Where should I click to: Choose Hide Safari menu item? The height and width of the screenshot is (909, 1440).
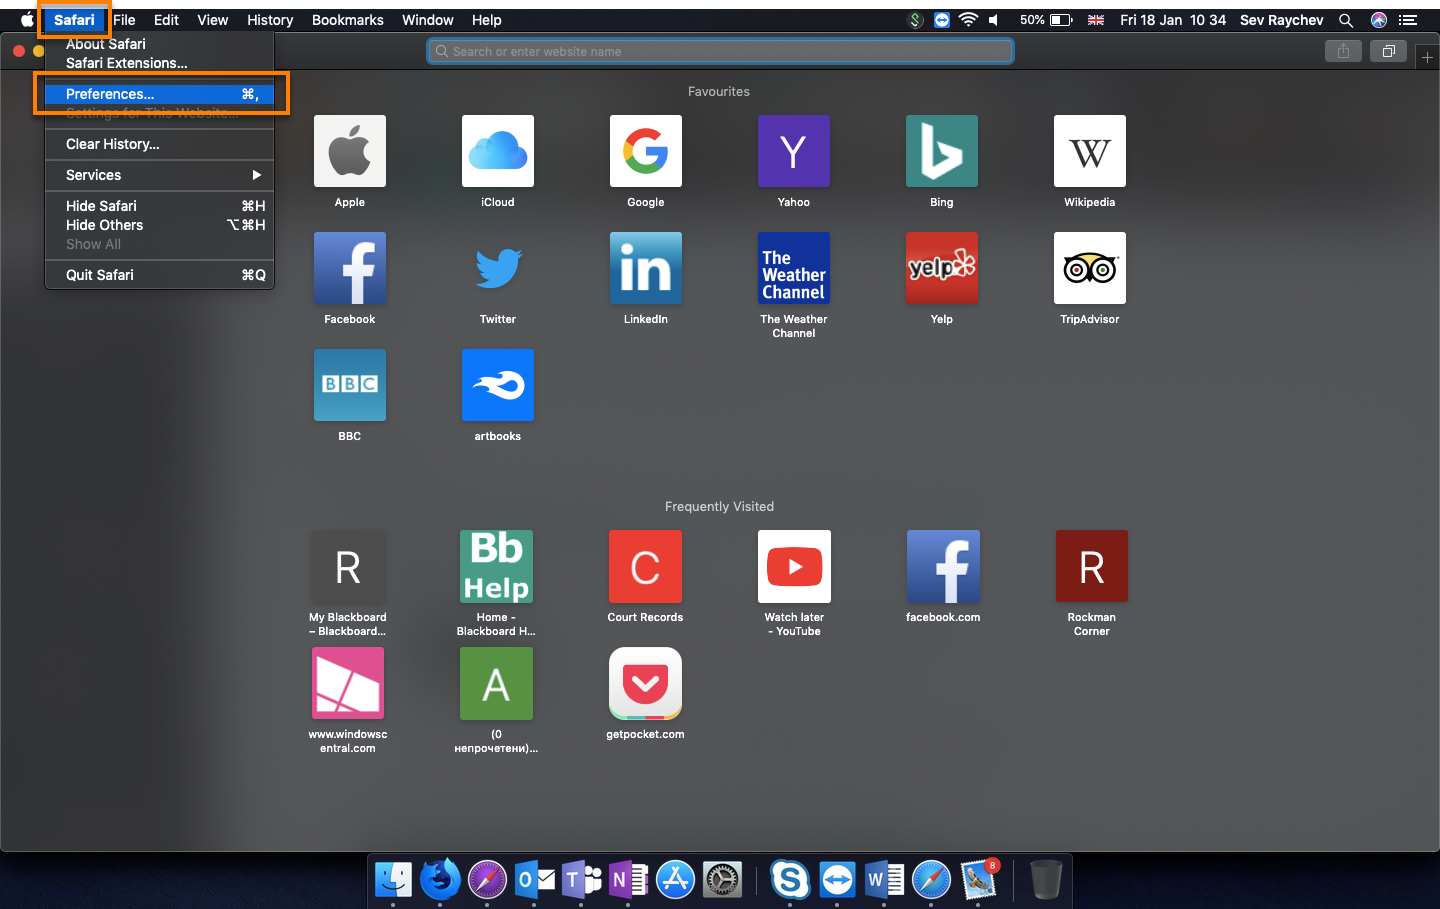[x=160, y=206]
